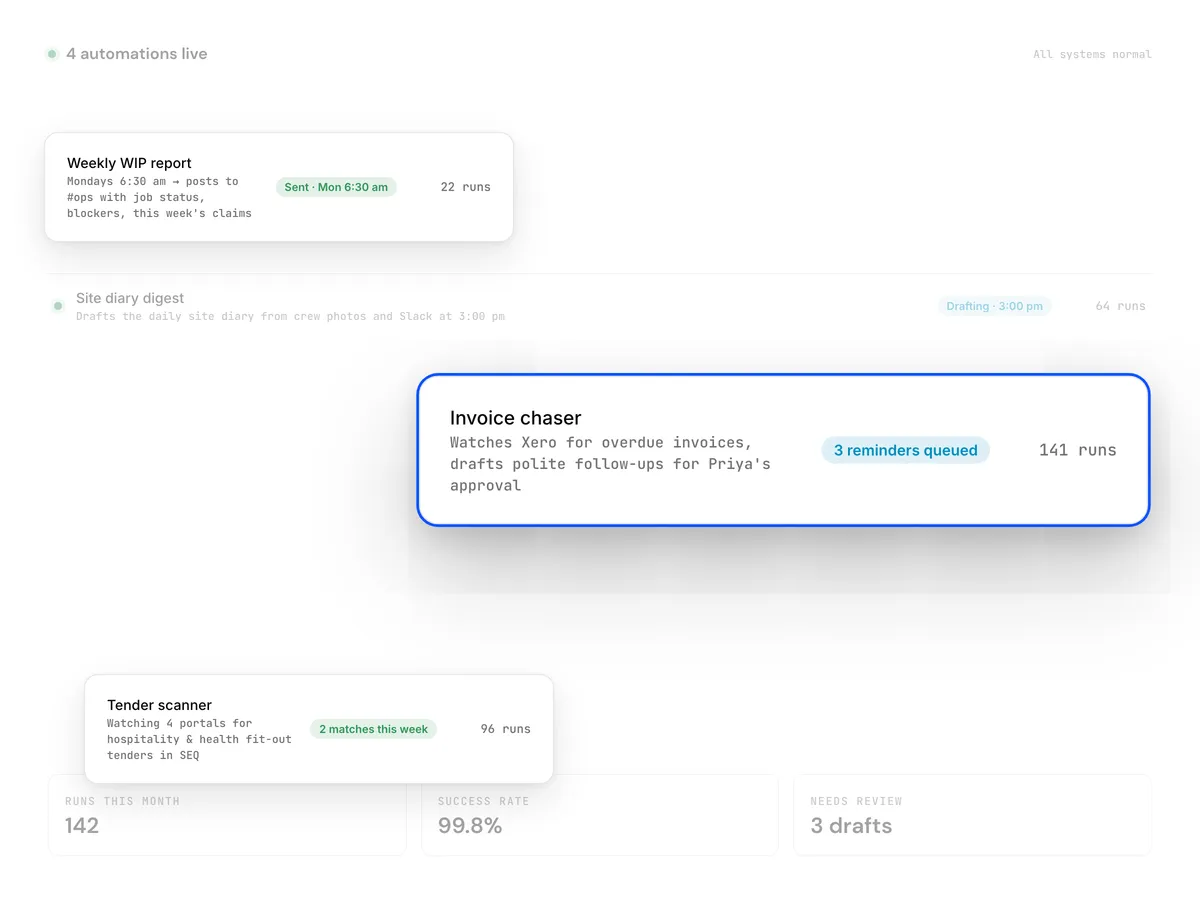
Task: Open the Tender scanner card
Action: coord(319,729)
